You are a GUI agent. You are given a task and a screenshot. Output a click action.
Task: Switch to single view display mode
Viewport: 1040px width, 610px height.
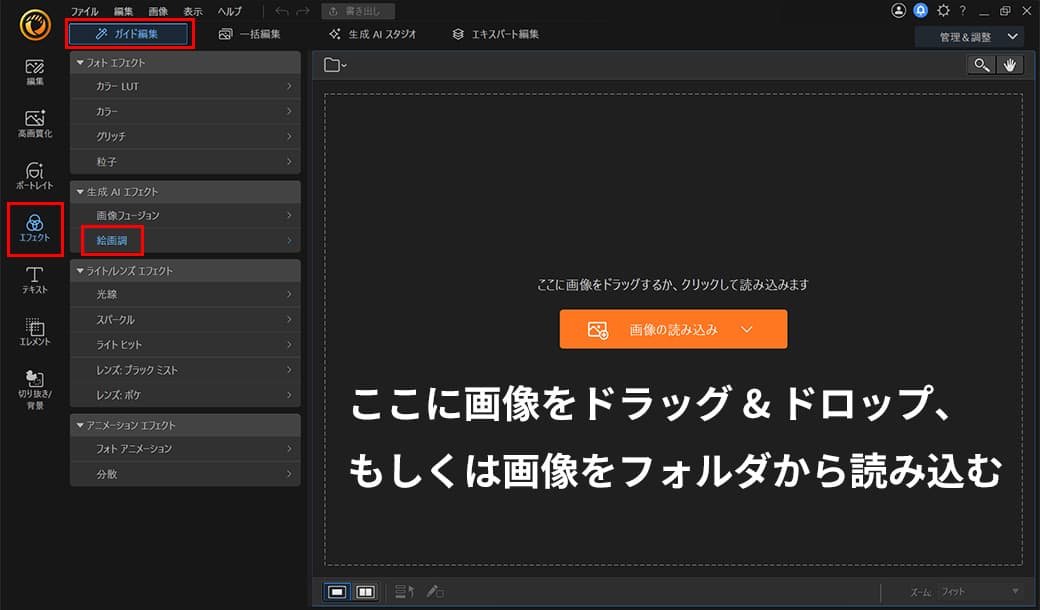(337, 591)
